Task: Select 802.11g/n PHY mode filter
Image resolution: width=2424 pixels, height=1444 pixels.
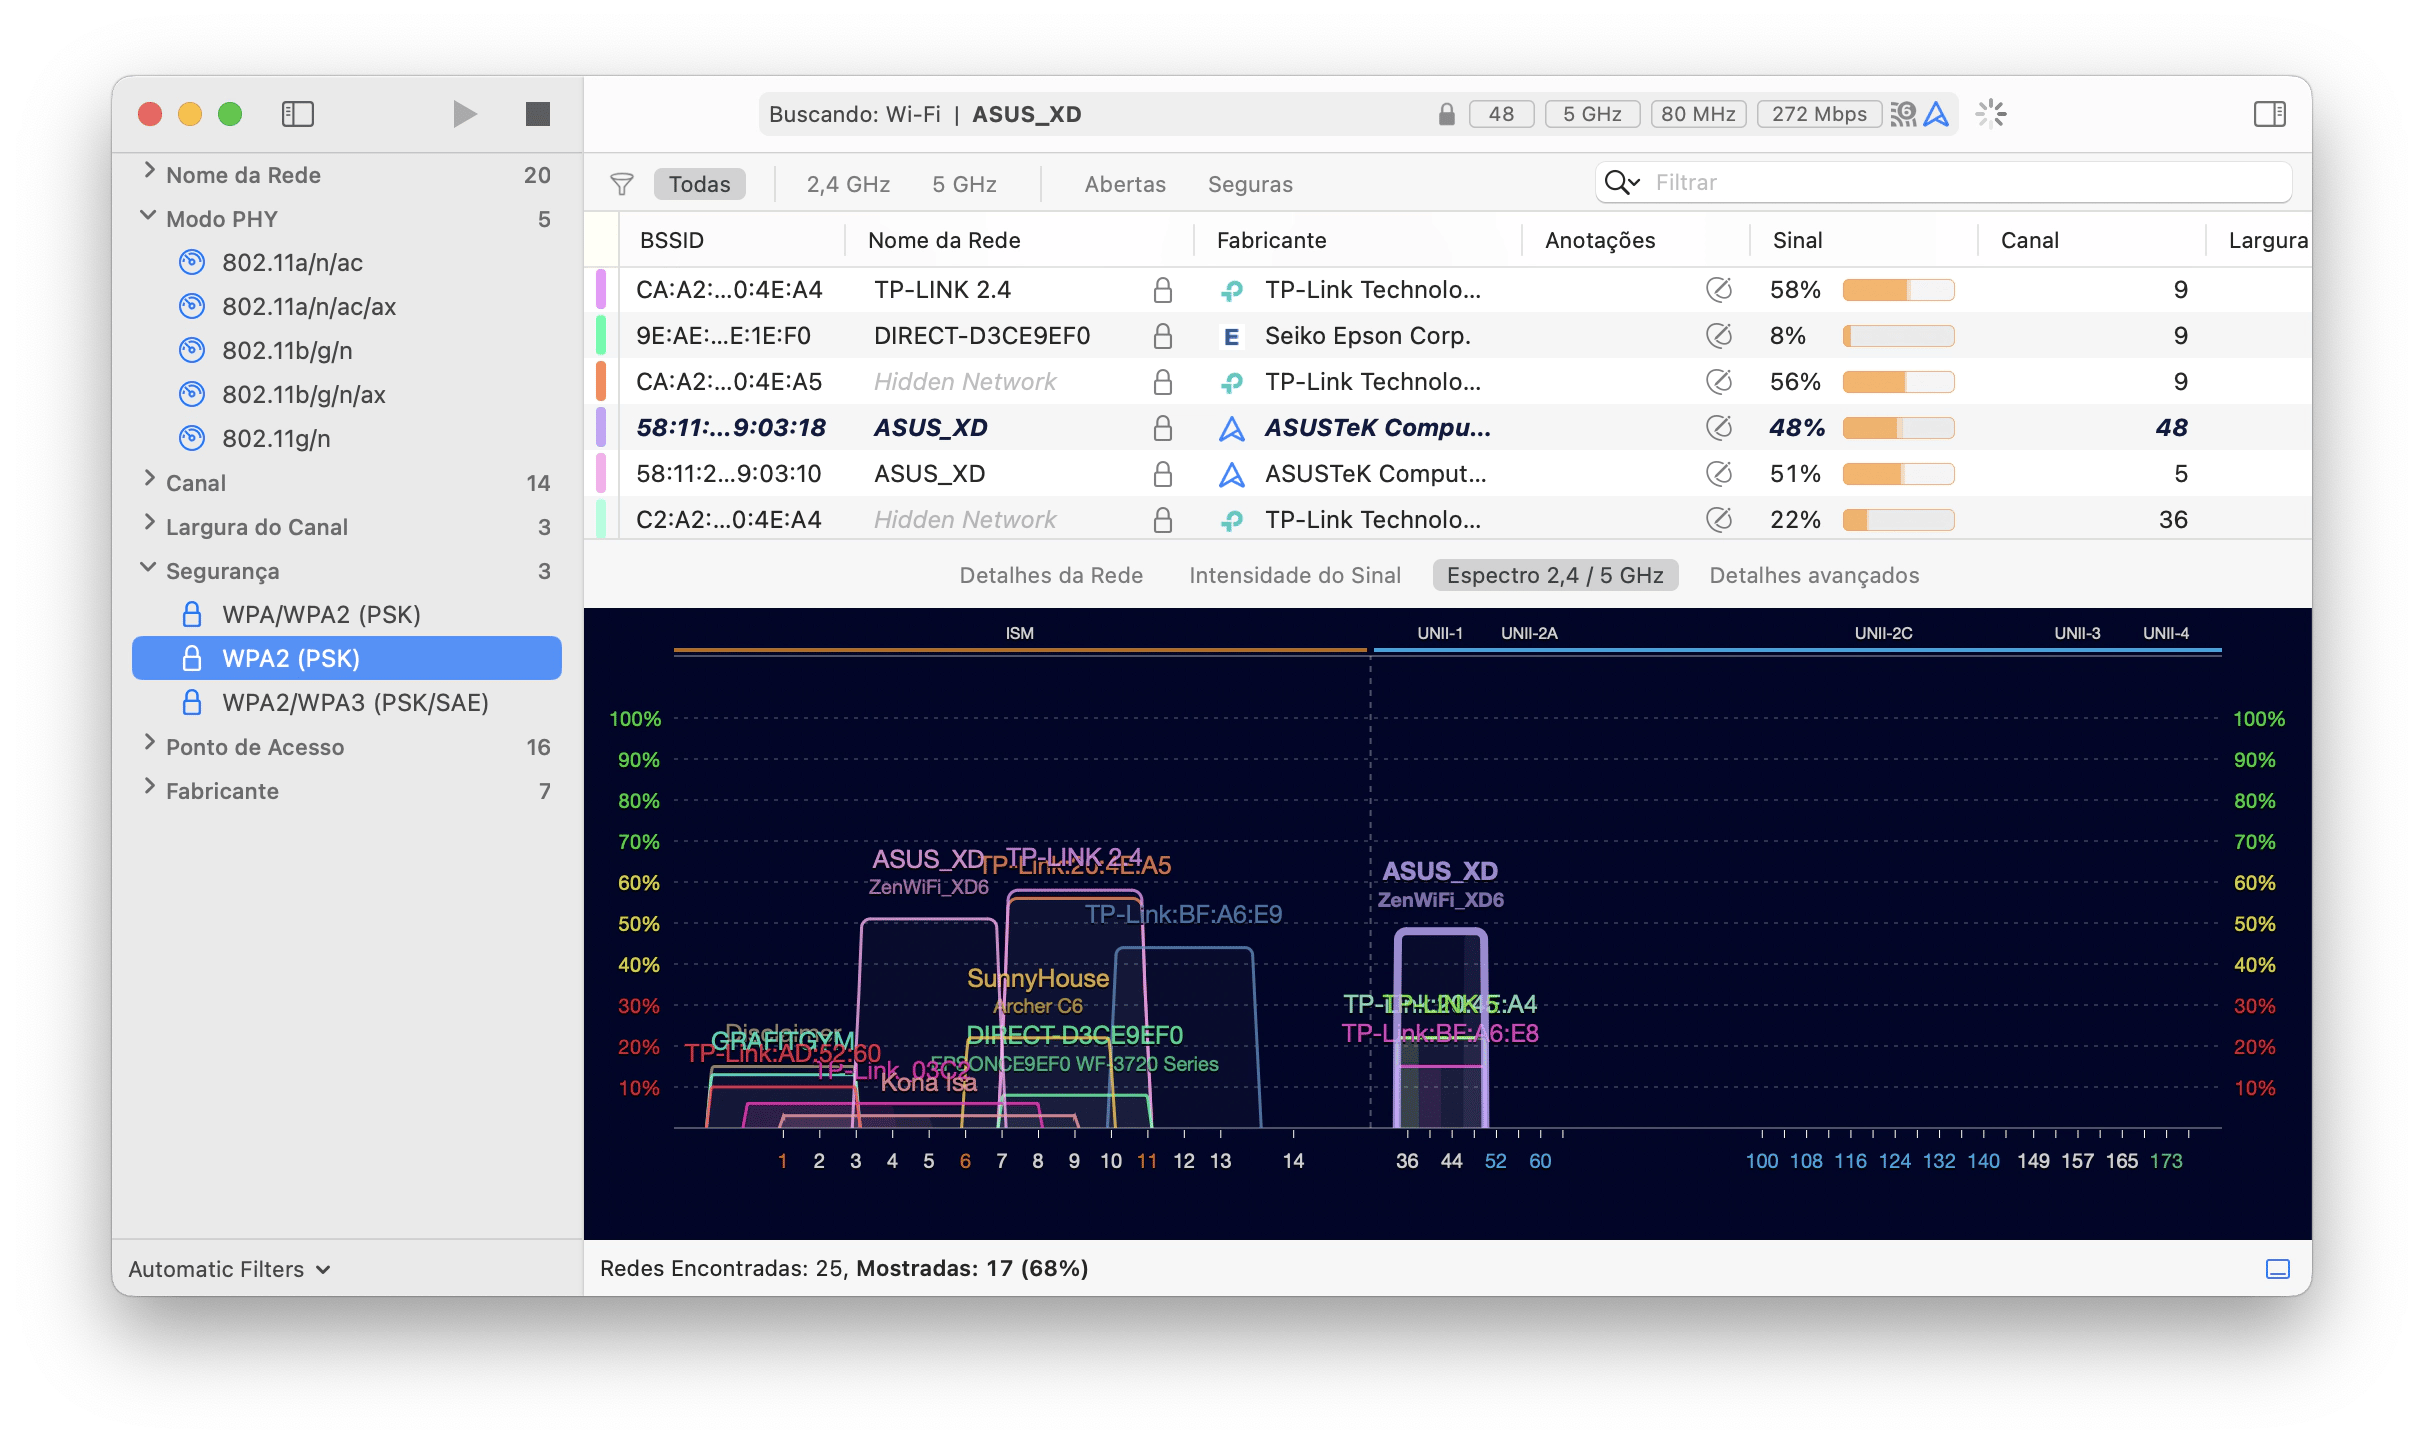Action: [x=346, y=438]
